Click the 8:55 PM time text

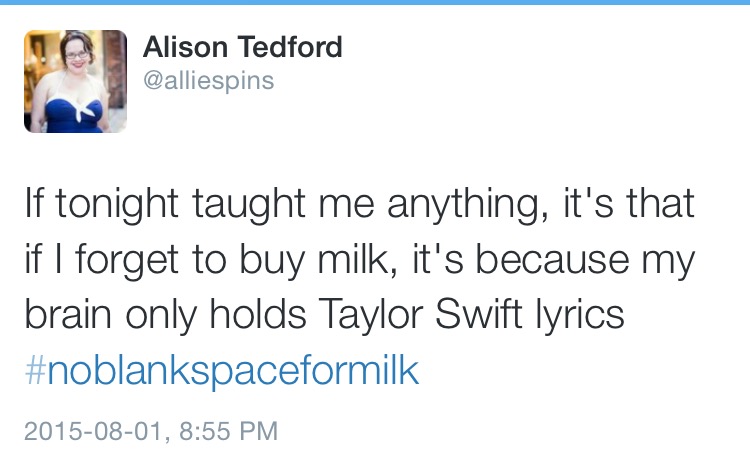point(228,430)
